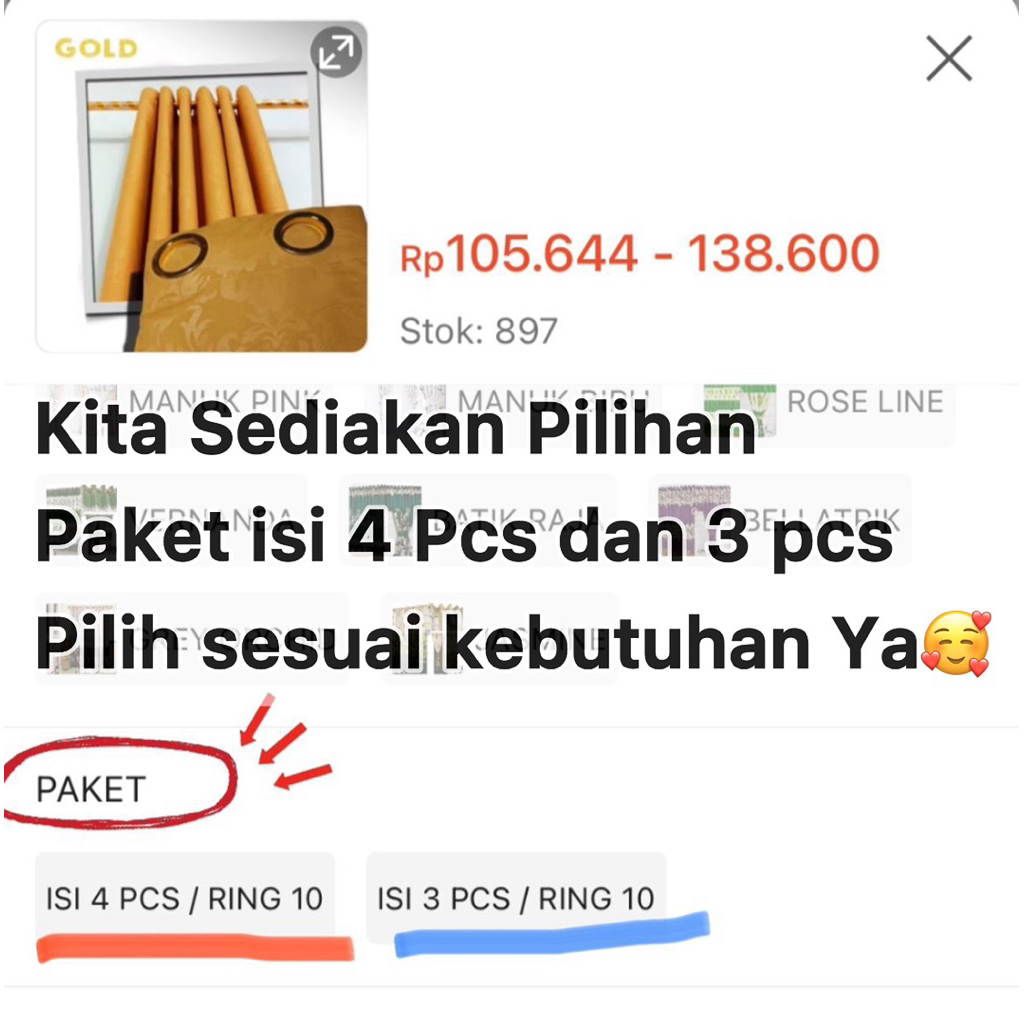Click the orange underline stroke
This screenshot has height=1024, width=1024.
tap(195, 948)
